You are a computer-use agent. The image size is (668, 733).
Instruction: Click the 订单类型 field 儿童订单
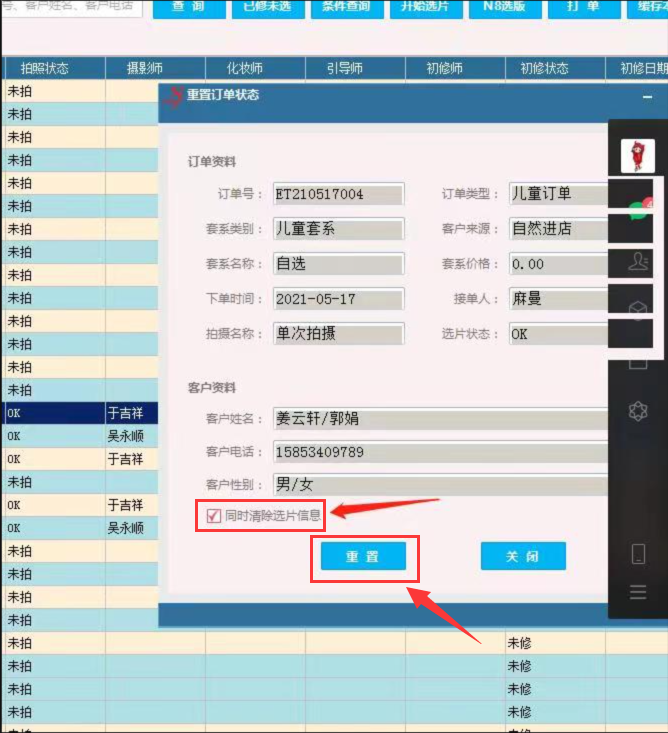(x=559, y=194)
